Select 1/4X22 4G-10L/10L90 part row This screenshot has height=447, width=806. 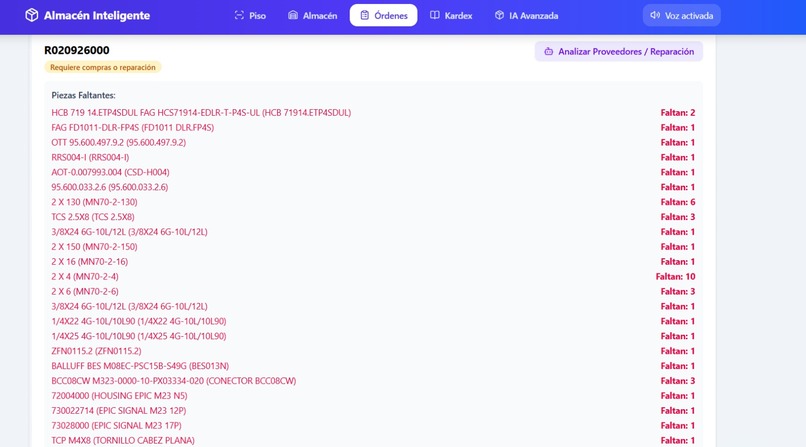pyautogui.click(x=373, y=321)
